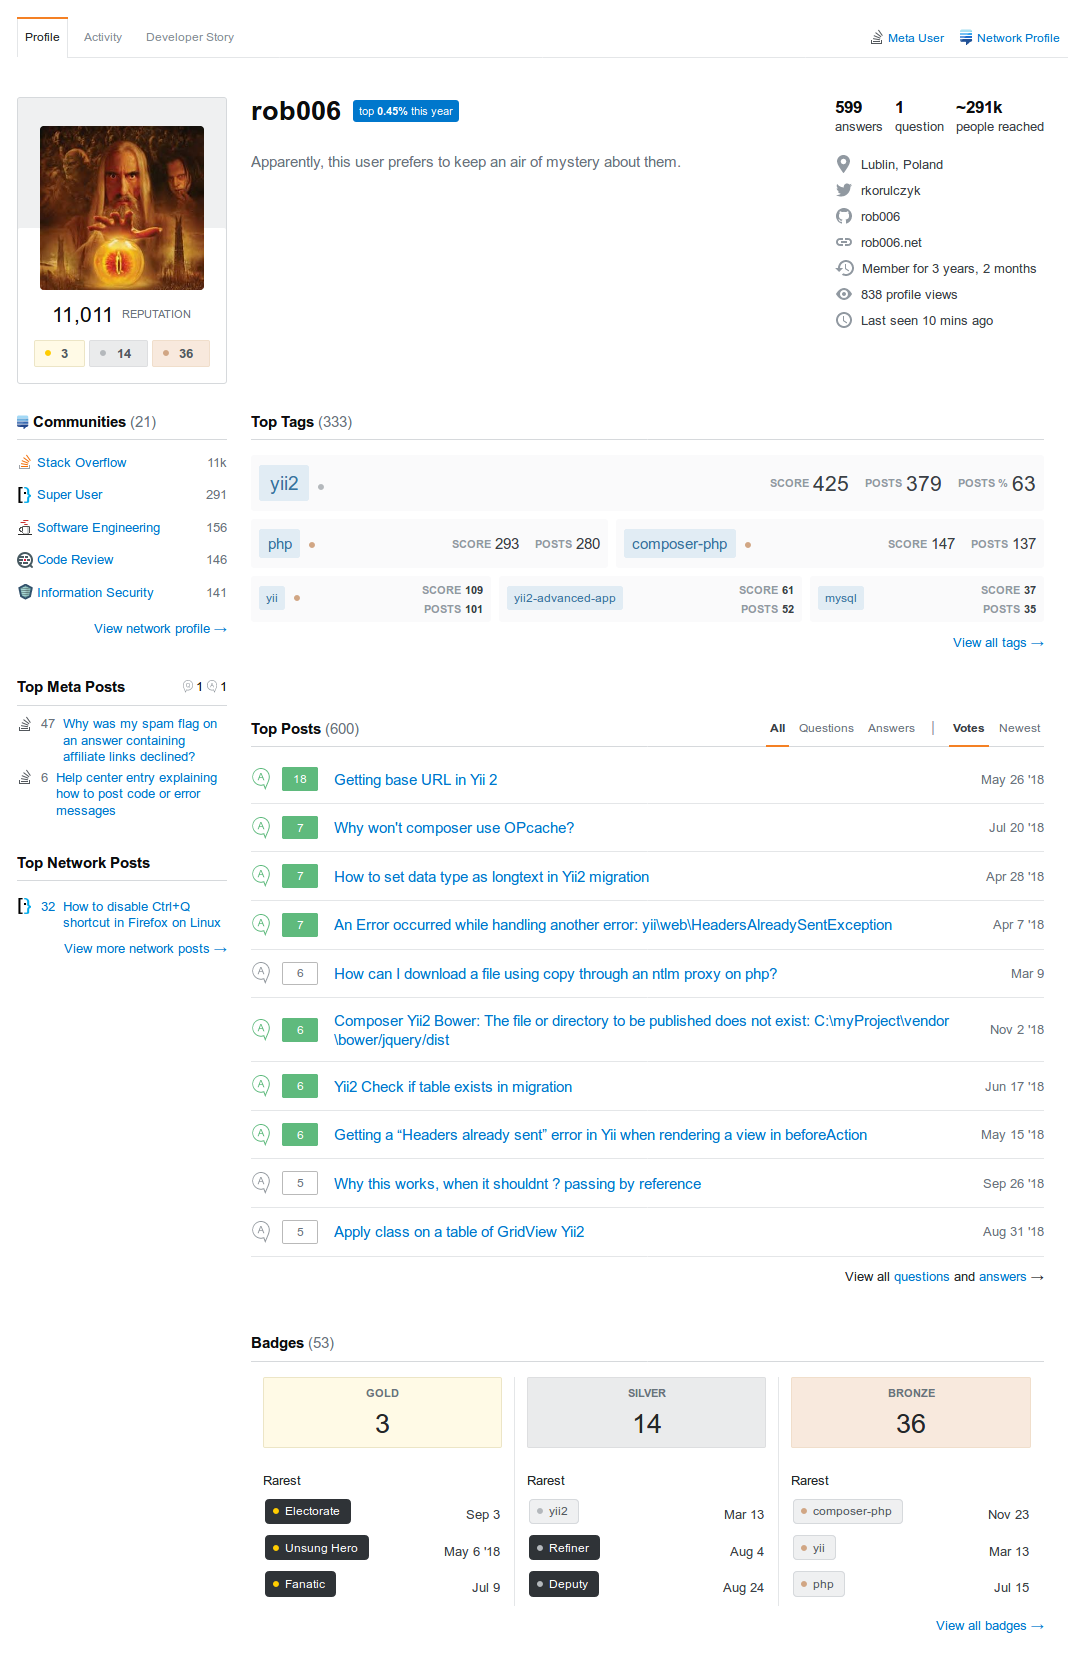
Task: Click answer icon for 'Apply class on a table'
Action: pyautogui.click(x=261, y=1231)
